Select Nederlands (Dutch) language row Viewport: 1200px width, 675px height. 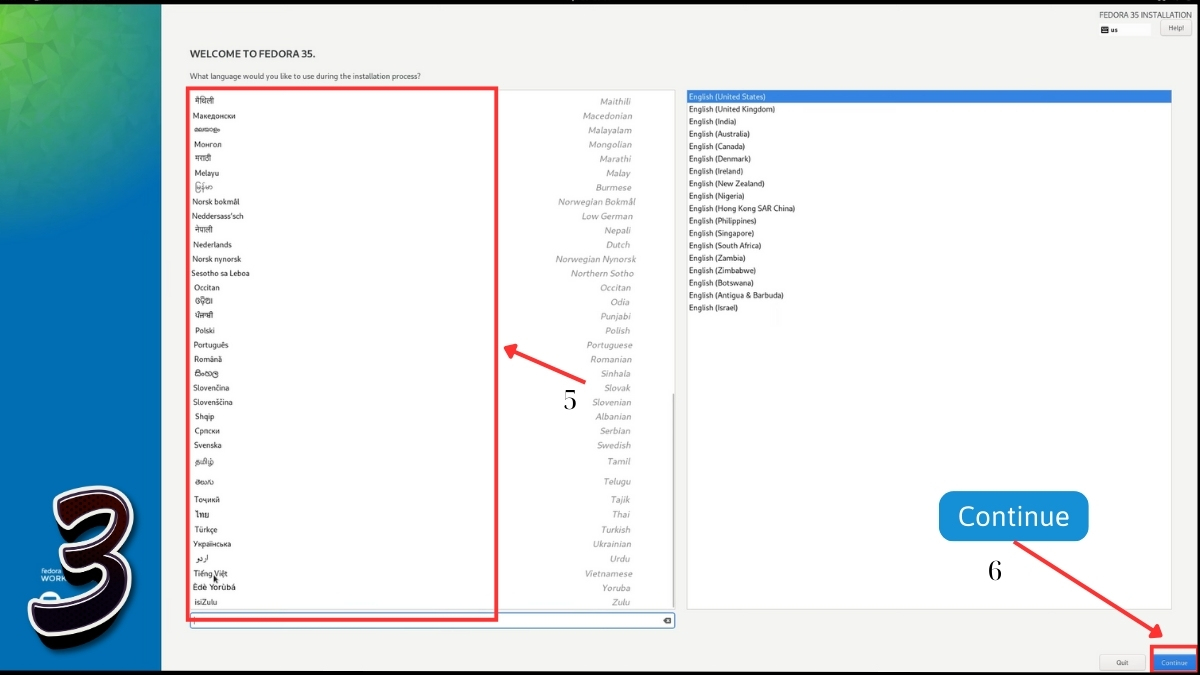(430, 244)
